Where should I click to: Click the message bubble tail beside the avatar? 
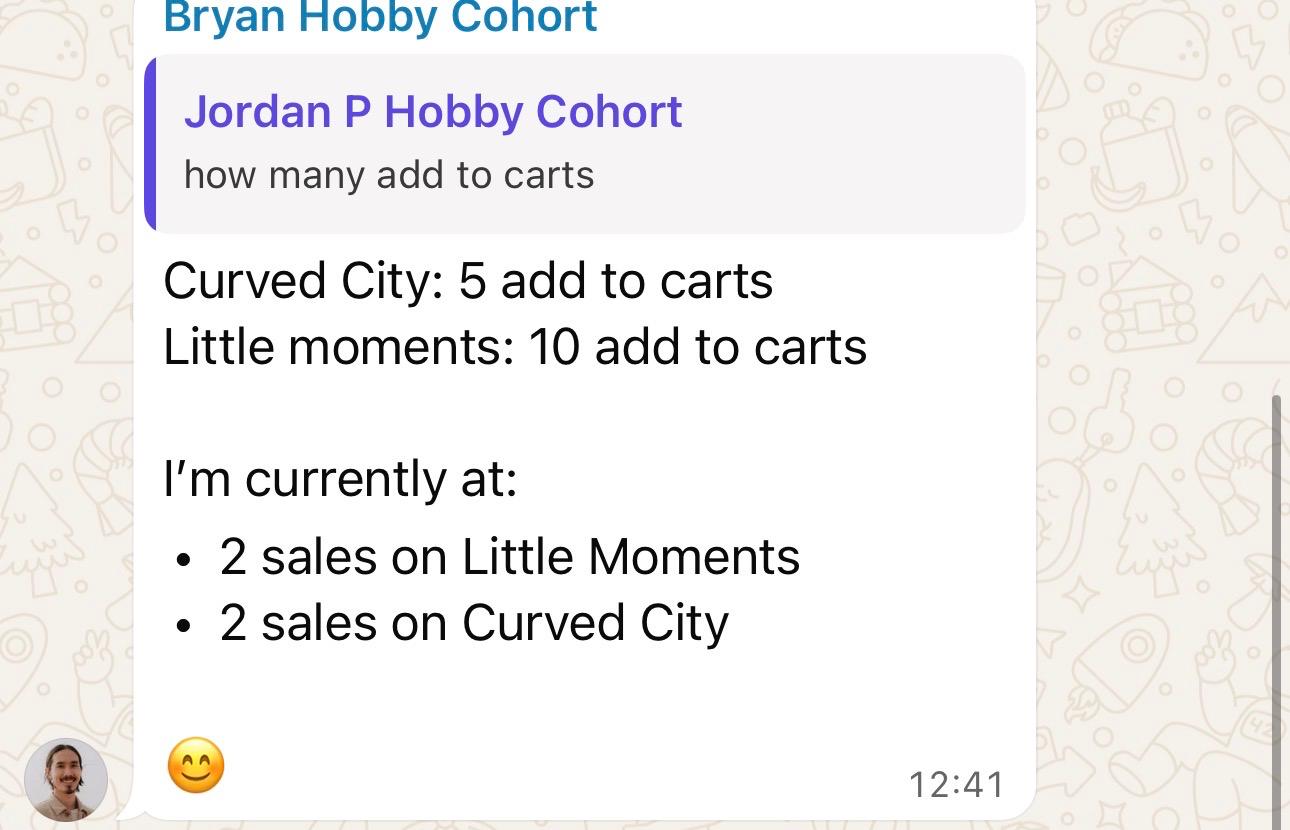click(x=126, y=813)
